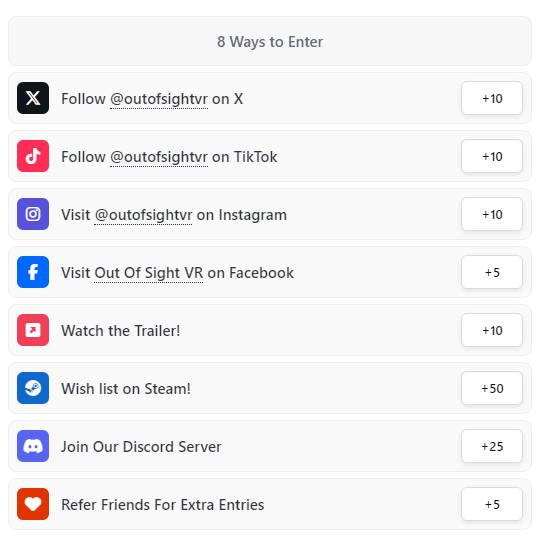Expand the Watch the Trailer! entry
The width and height of the screenshot is (540, 536).
pyautogui.click(x=270, y=330)
